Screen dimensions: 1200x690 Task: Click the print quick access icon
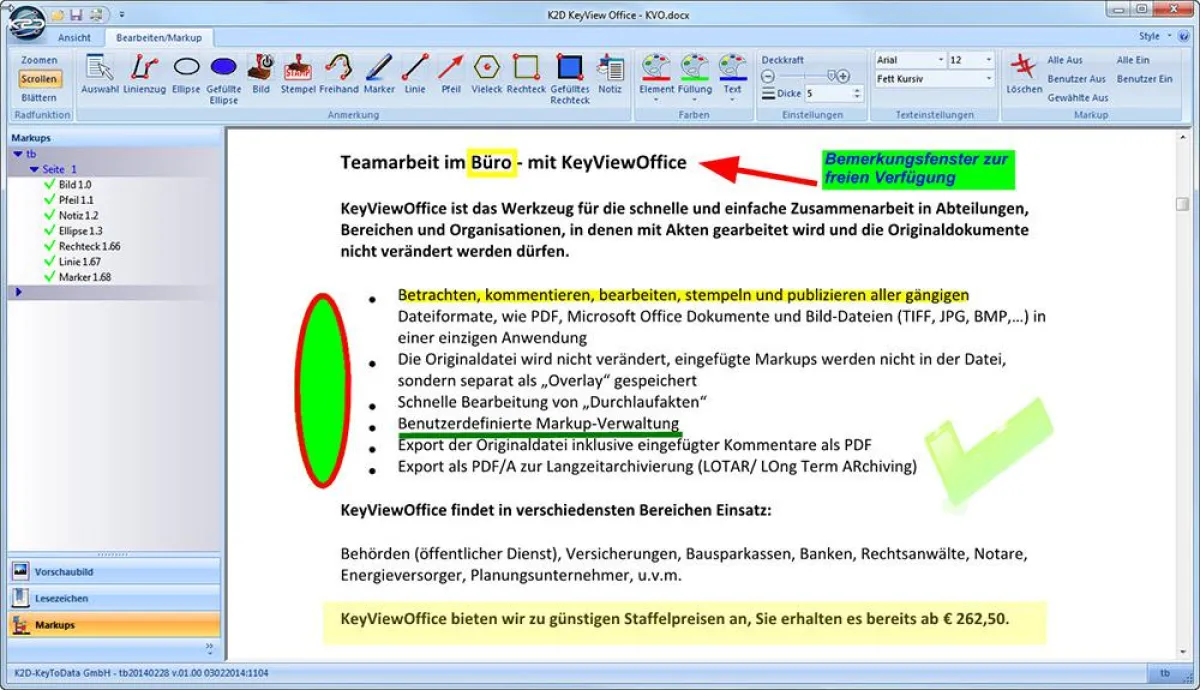[x=94, y=15]
